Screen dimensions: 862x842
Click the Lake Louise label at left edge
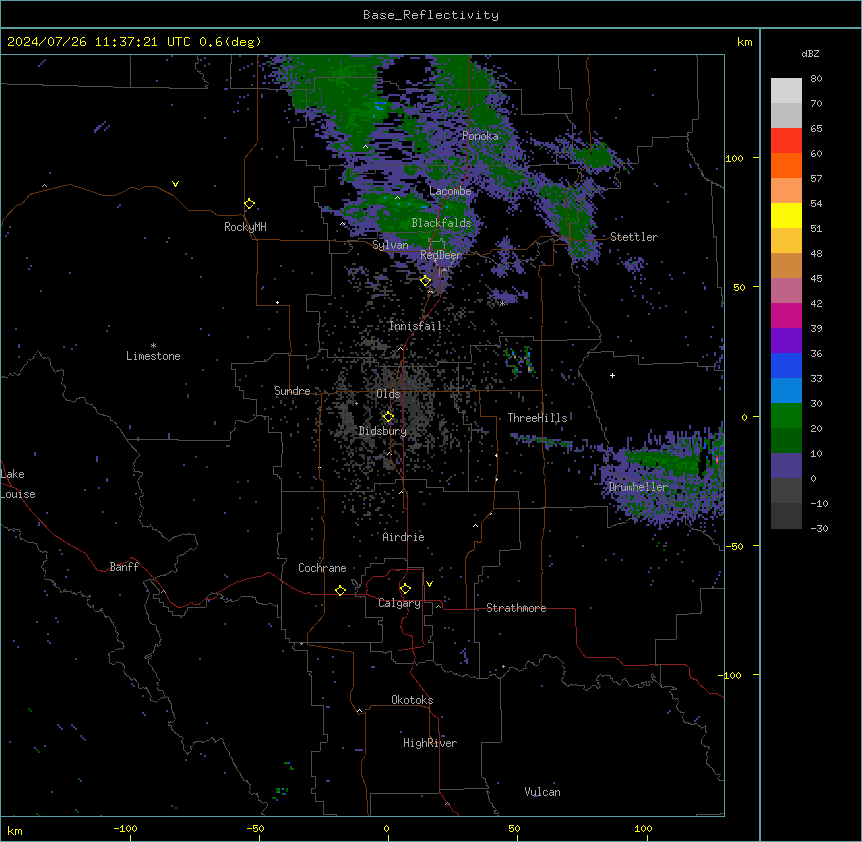click(18, 484)
